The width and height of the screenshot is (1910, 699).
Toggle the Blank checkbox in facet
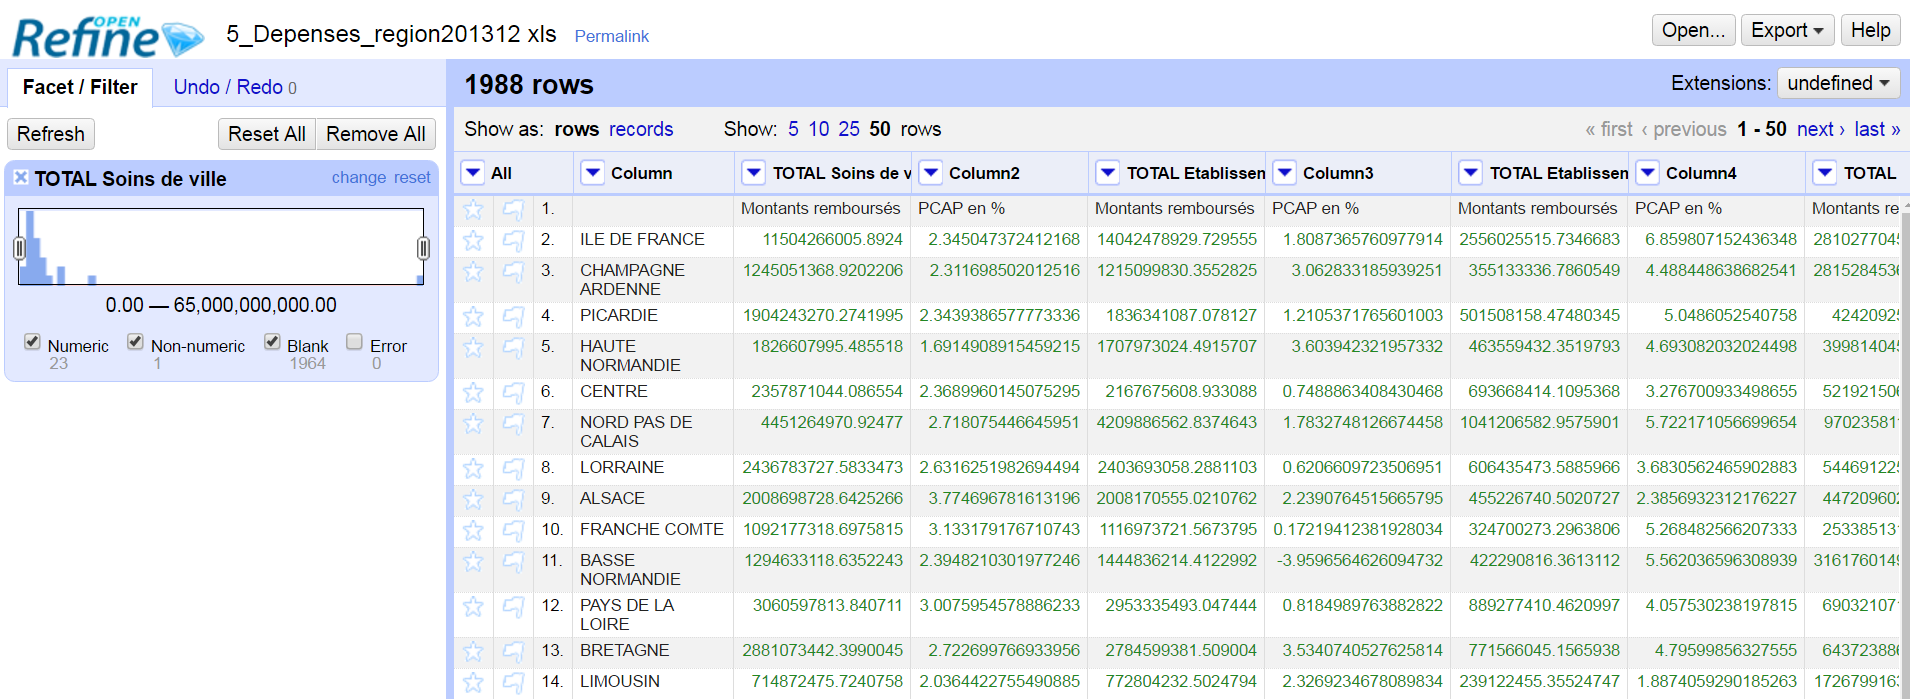click(272, 342)
